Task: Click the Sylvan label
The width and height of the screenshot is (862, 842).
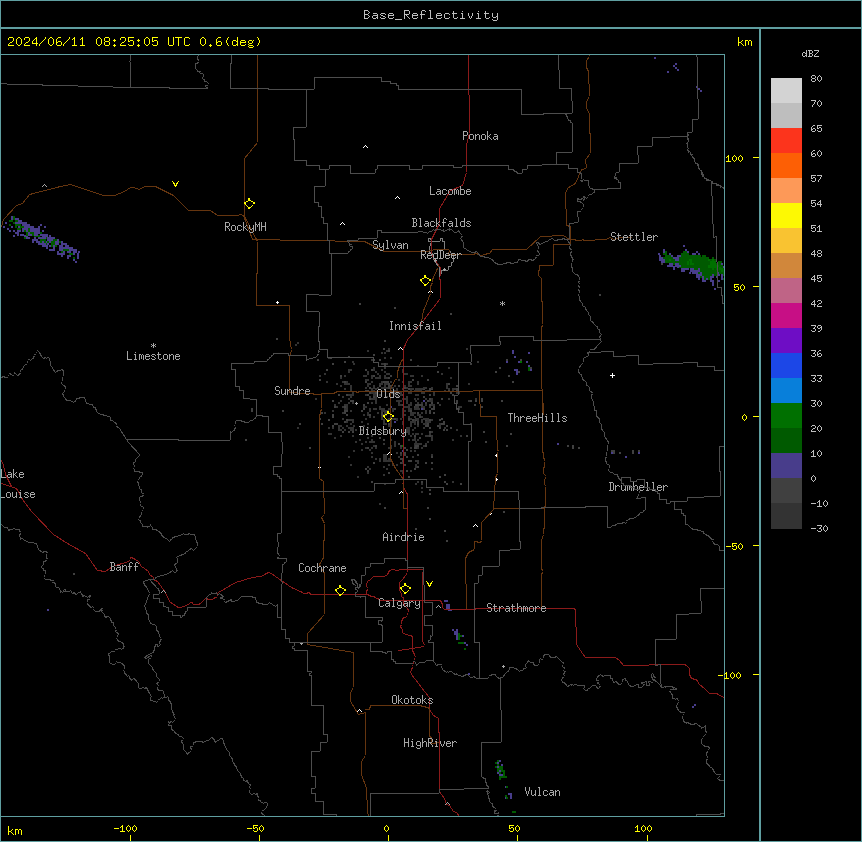Action: tap(390, 245)
